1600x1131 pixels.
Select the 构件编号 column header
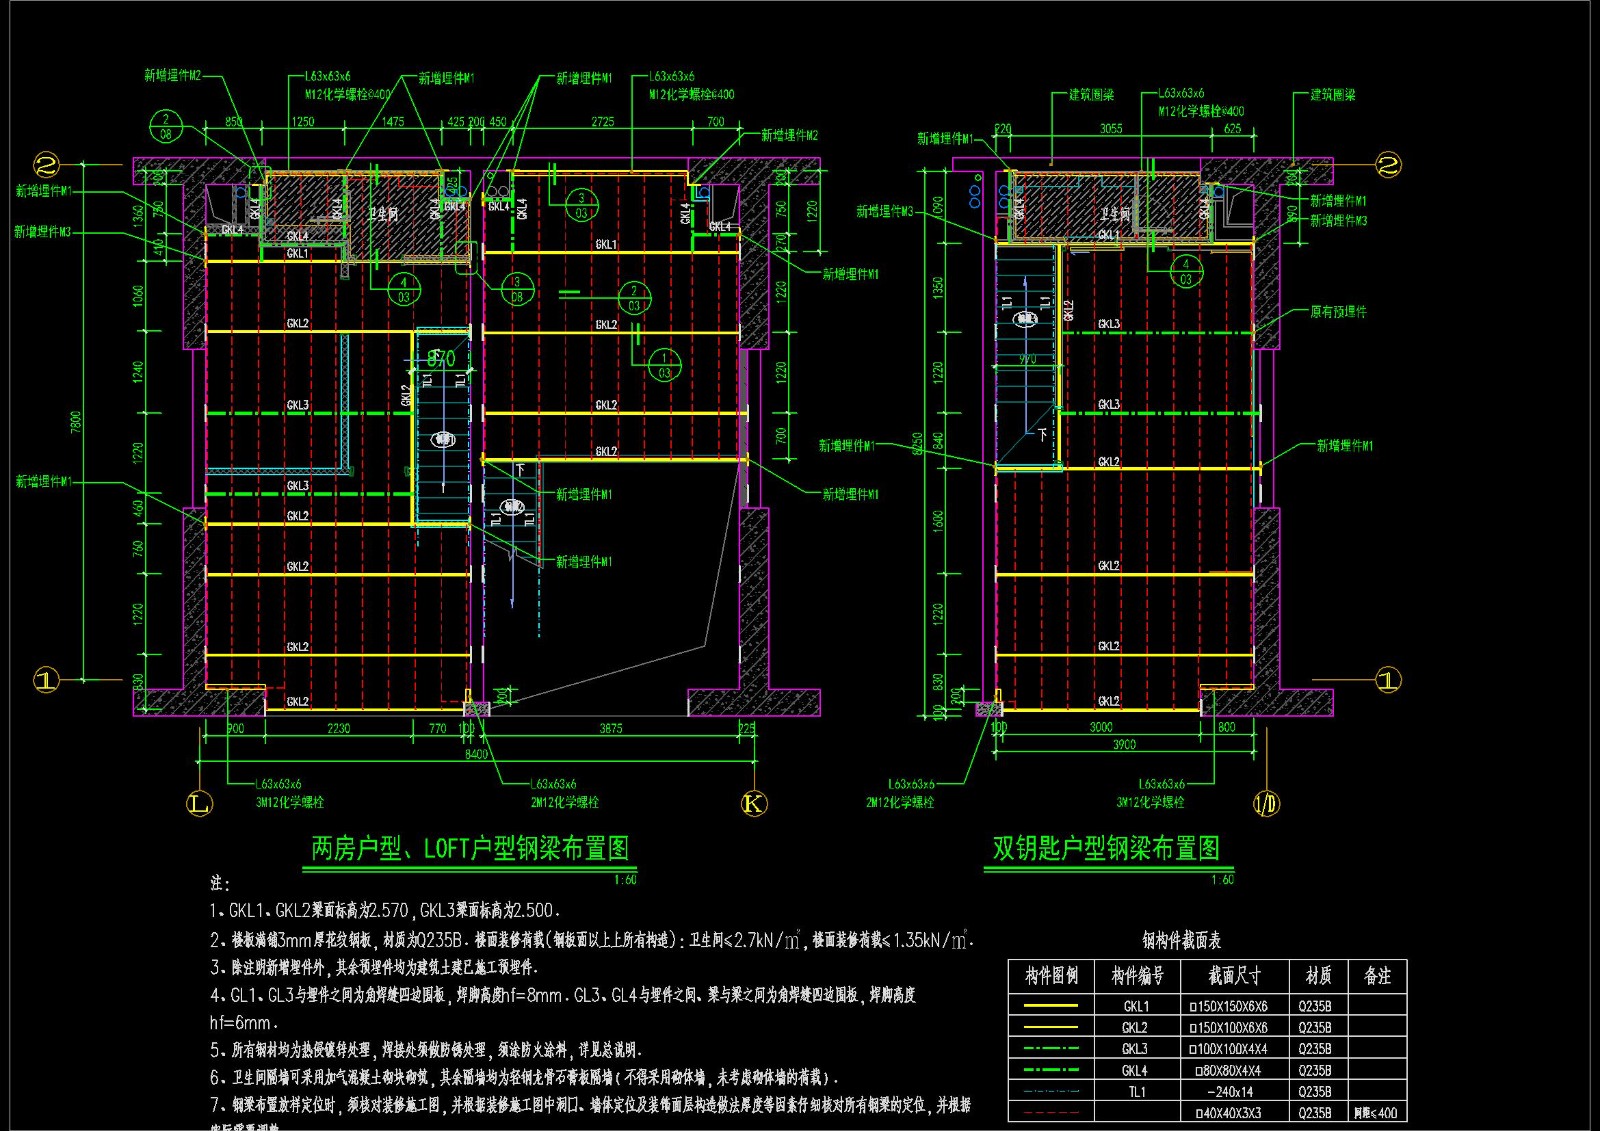point(1137,976)
